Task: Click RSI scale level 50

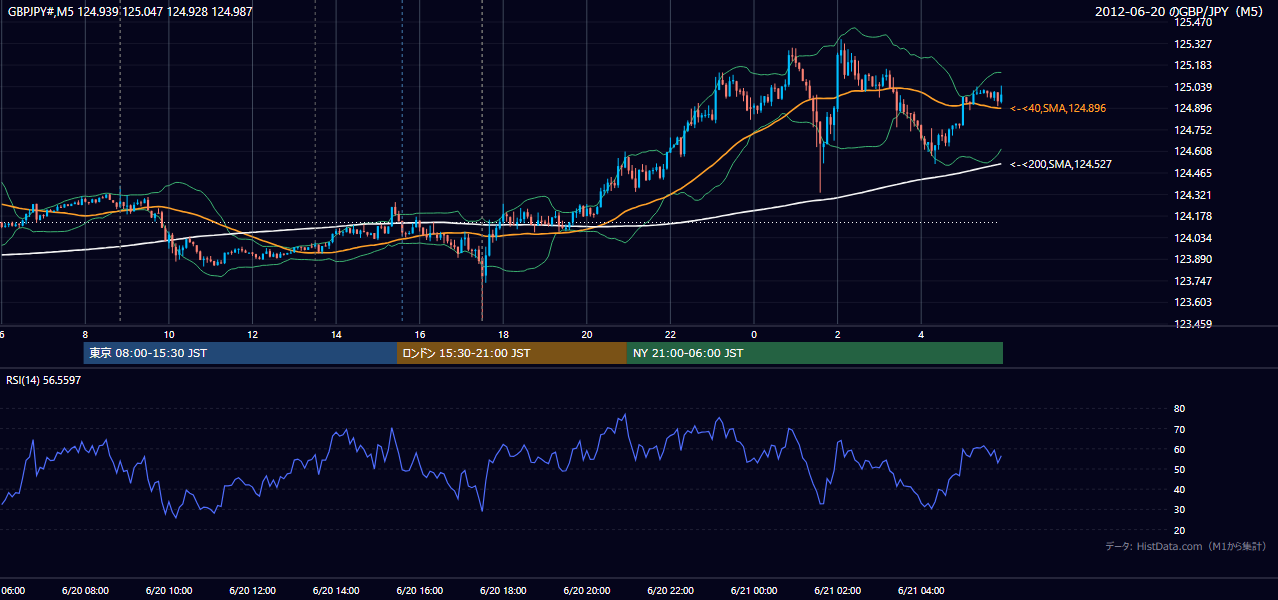Action: coord(1179,469)
